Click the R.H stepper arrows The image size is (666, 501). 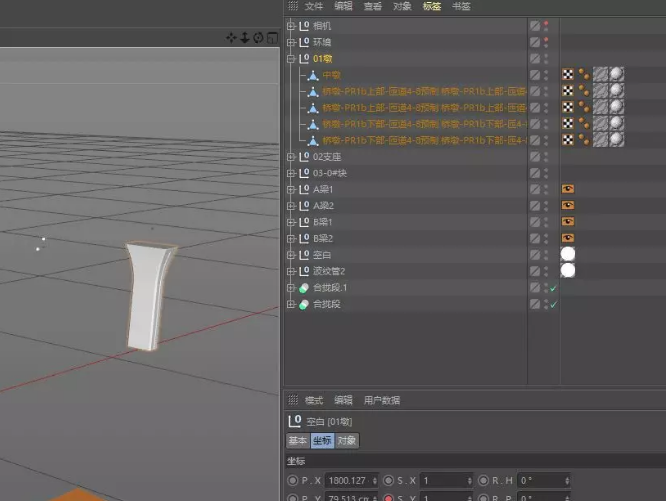(x=567, y=481)
